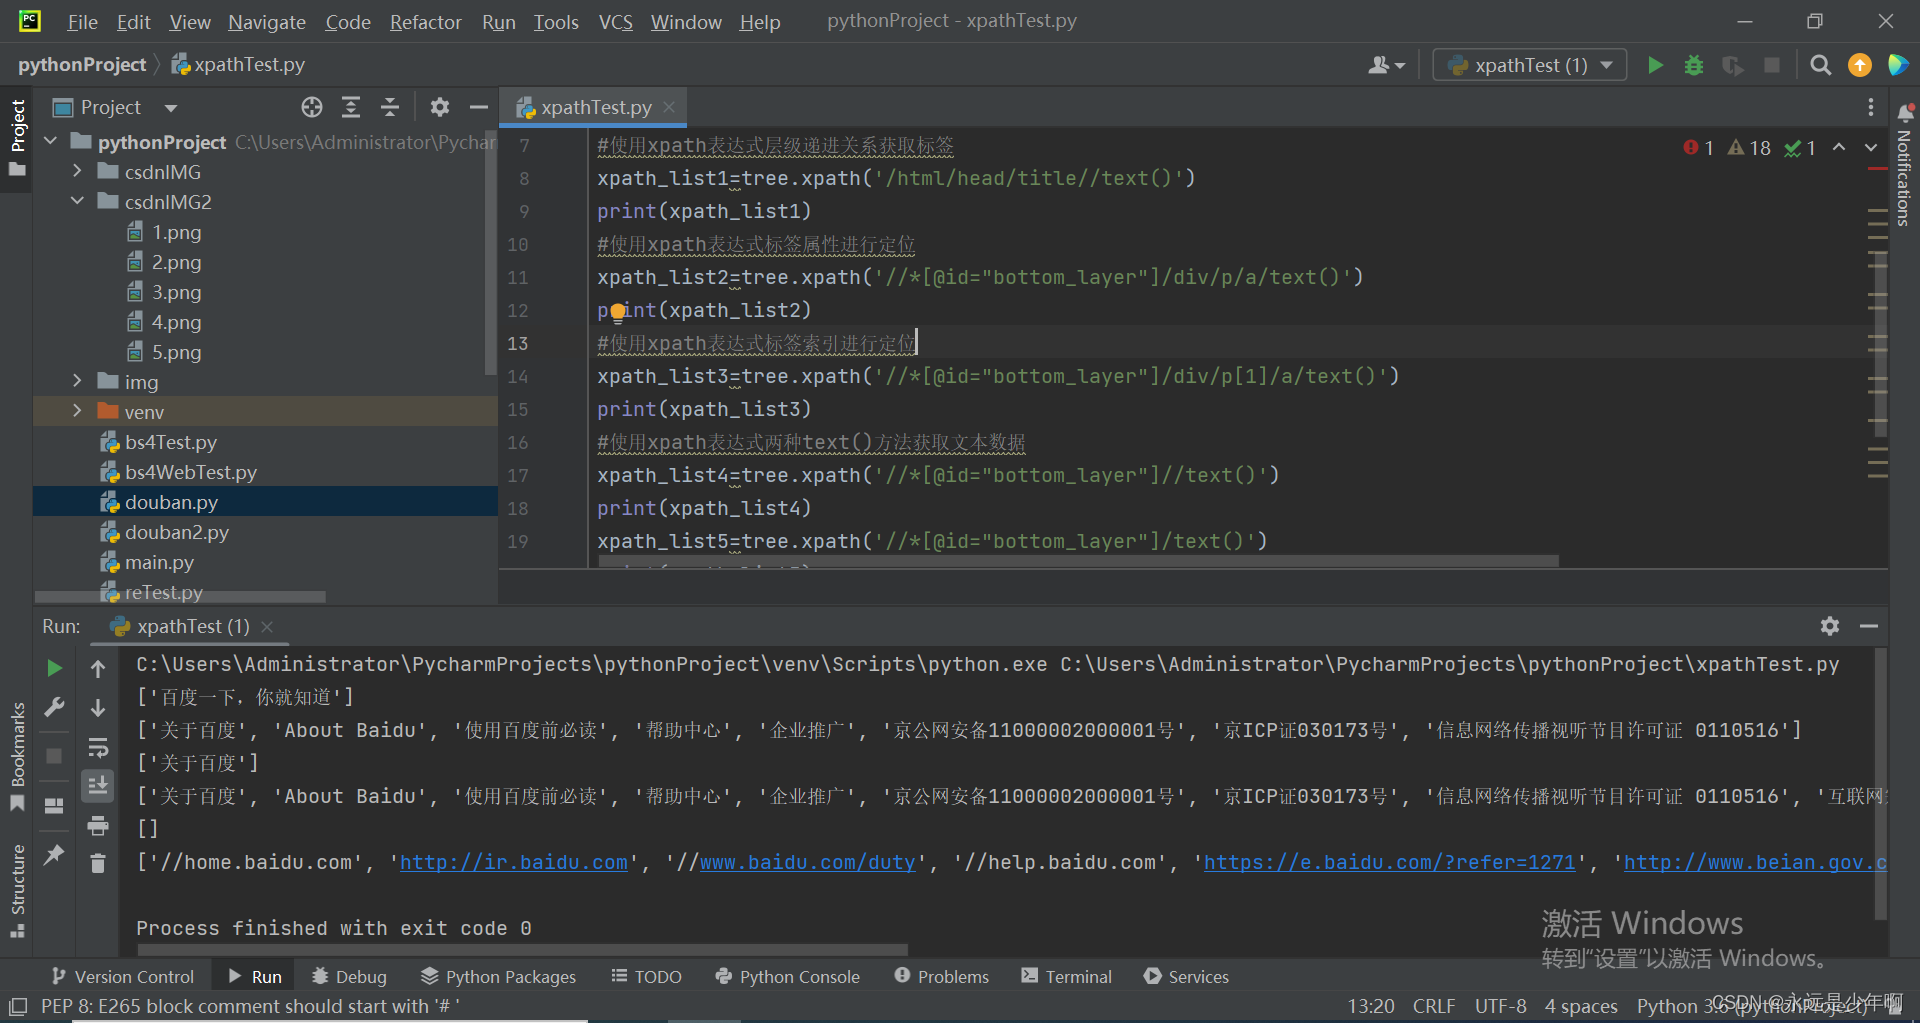The image size is (1920, 1023).
Task: Expand the csdnIMG folder
Action: pos(78,172)
